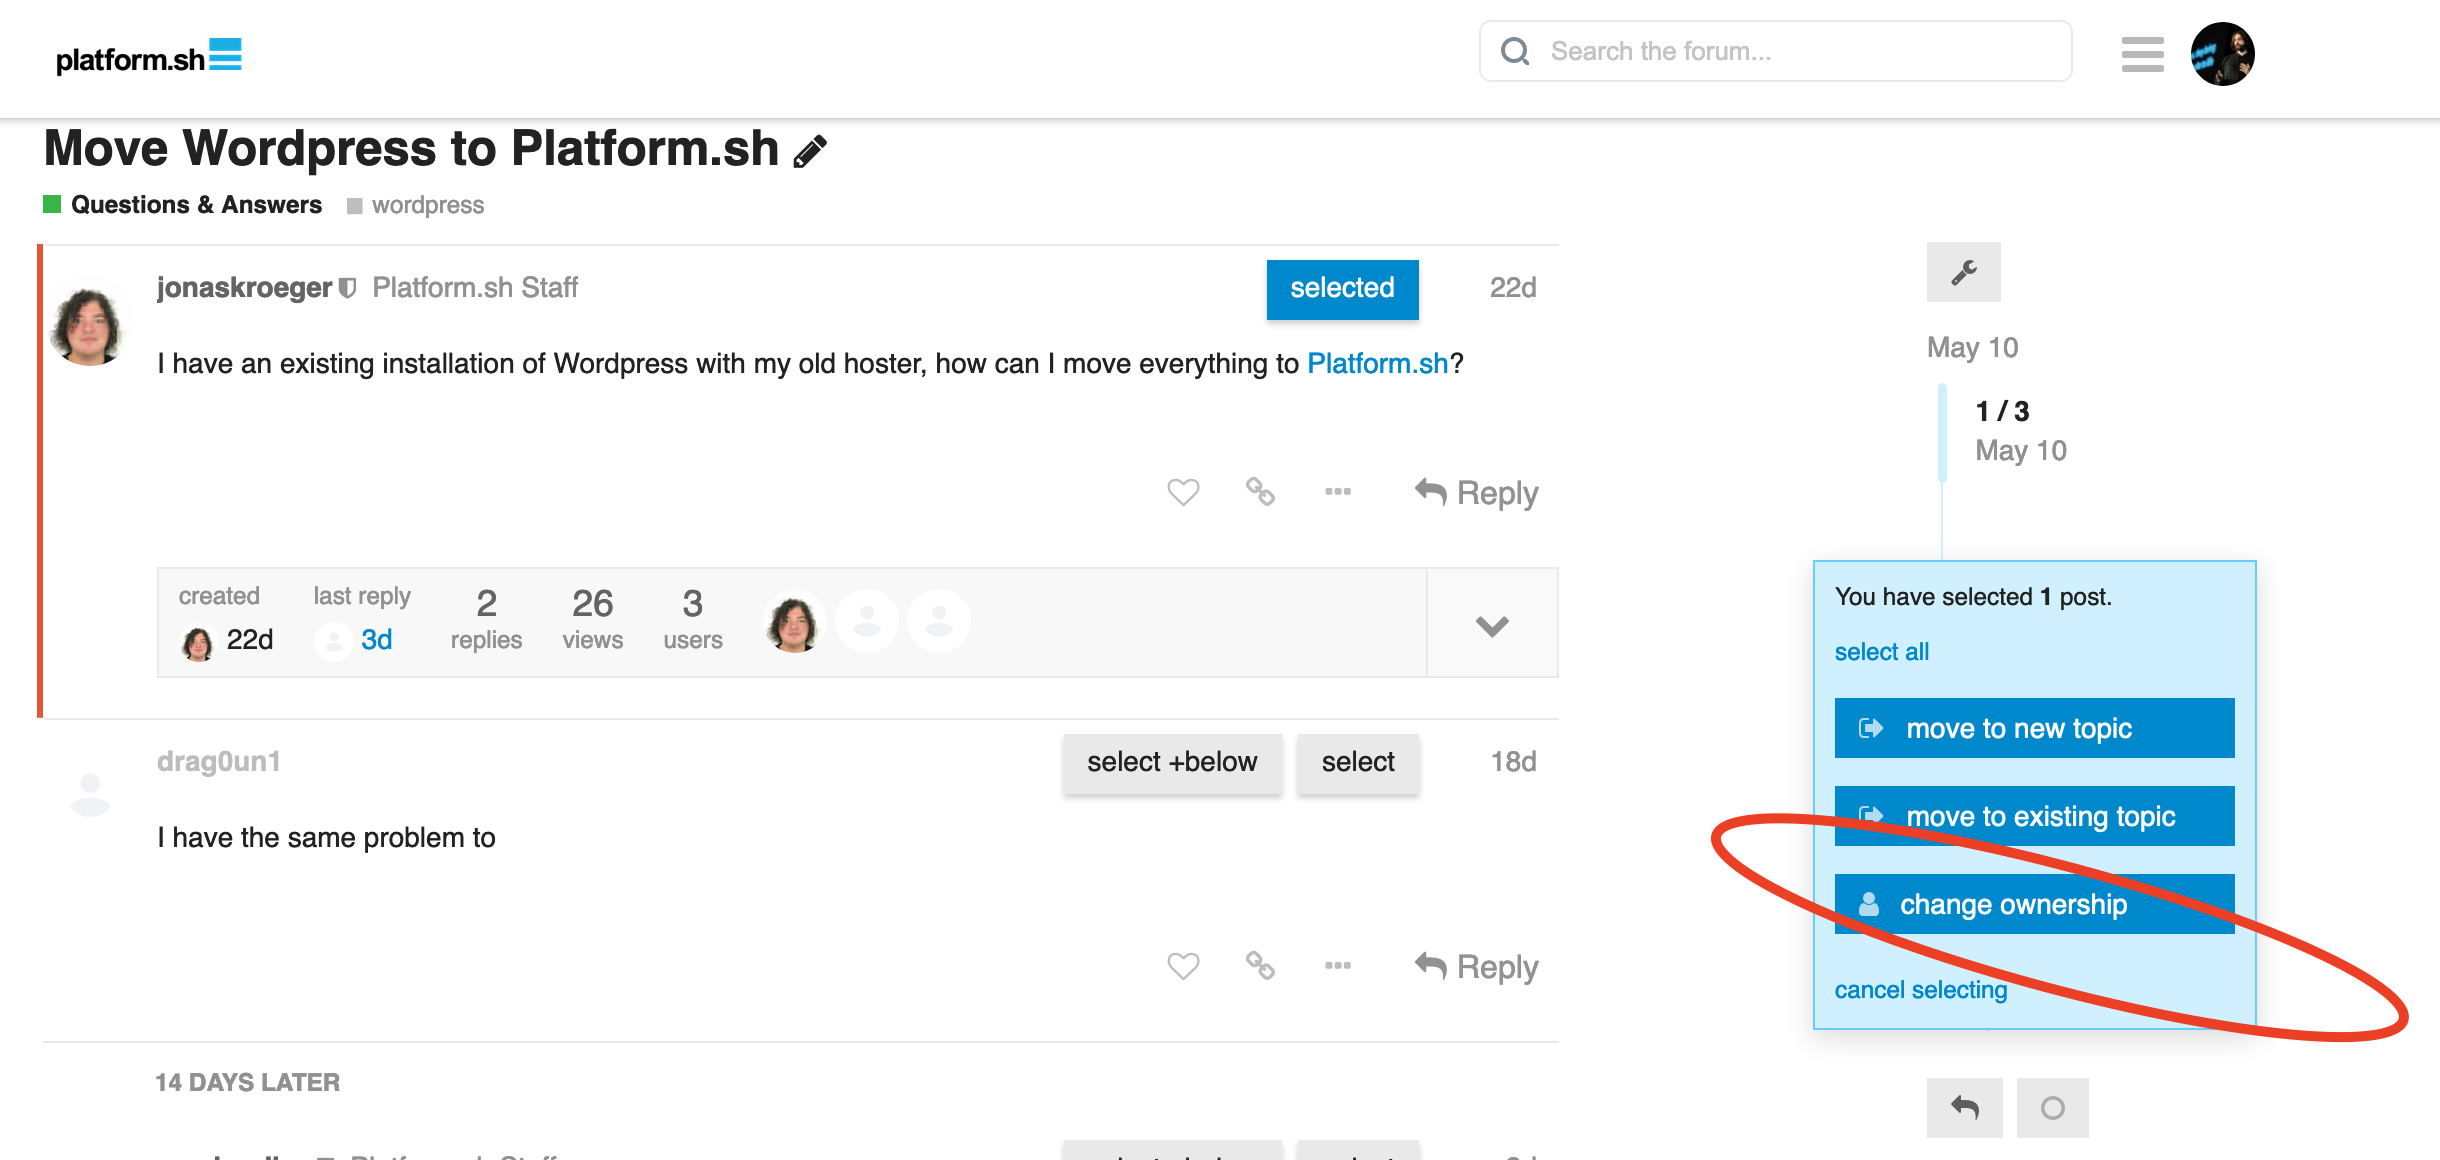Click the 22d created date in summary
2440x1160 pixels.
(x=250, y=640)
